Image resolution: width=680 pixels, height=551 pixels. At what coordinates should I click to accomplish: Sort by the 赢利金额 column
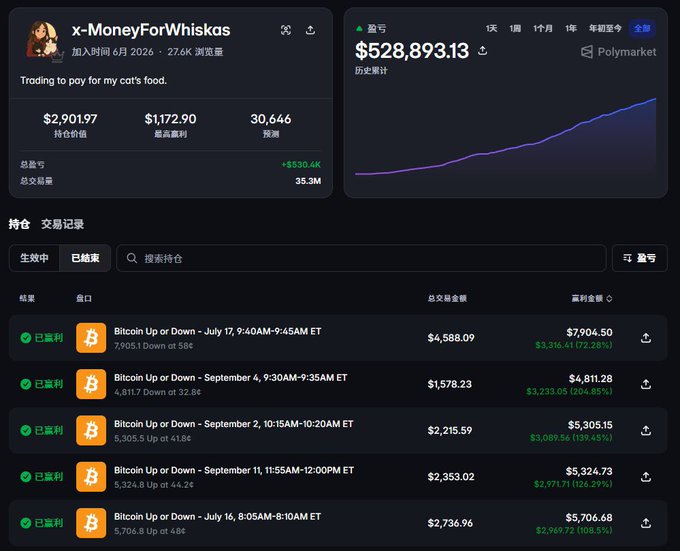click(x=592, y=298)
